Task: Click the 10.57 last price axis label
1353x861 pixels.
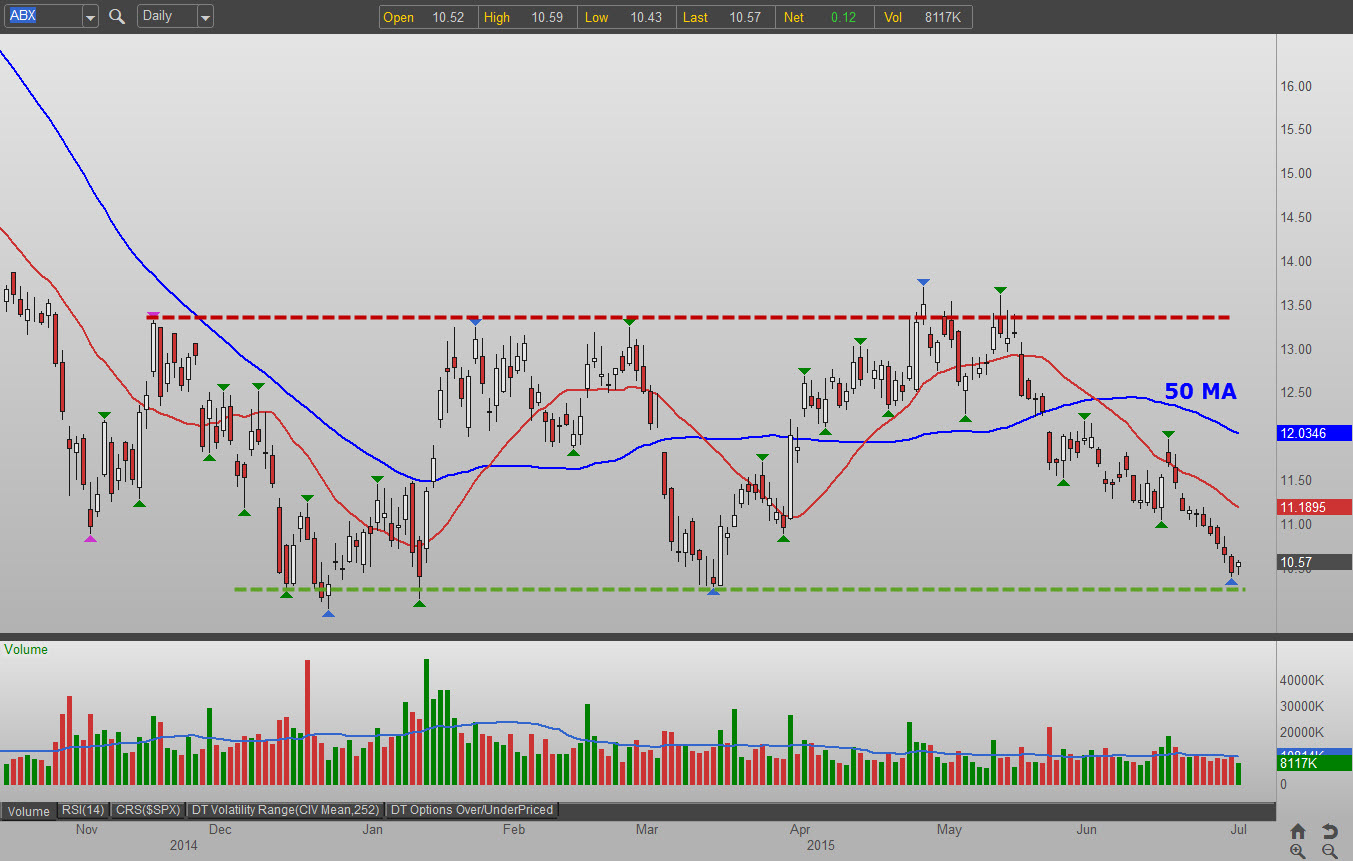Action: coord(1315,562)
